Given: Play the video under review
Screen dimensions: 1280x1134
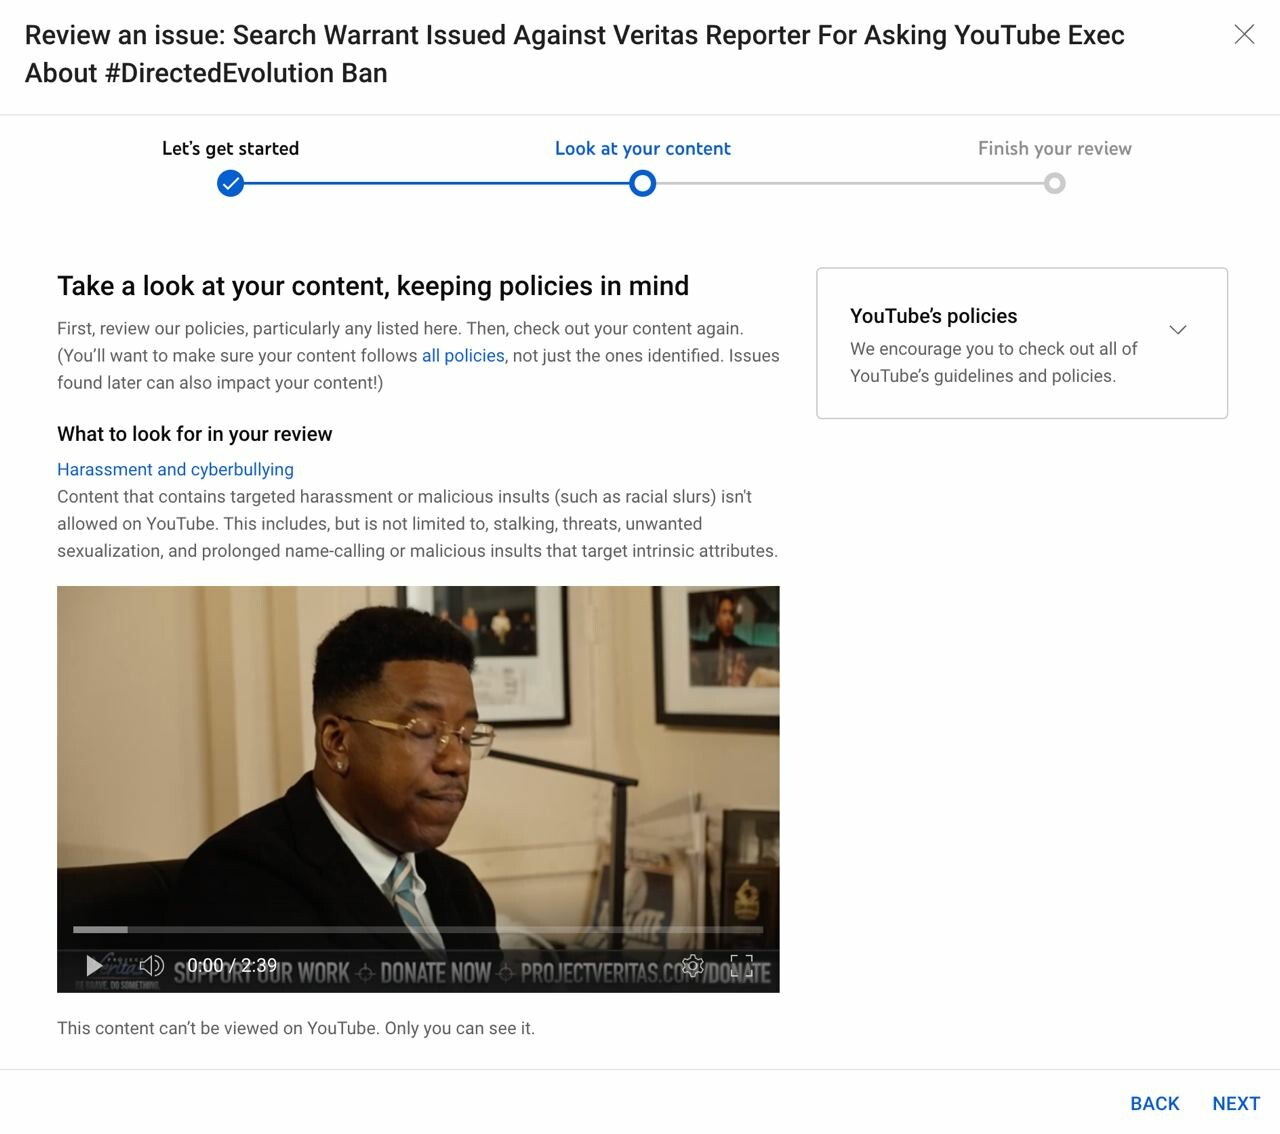Looking at the screenshot, I should click(x=94, y=965).
